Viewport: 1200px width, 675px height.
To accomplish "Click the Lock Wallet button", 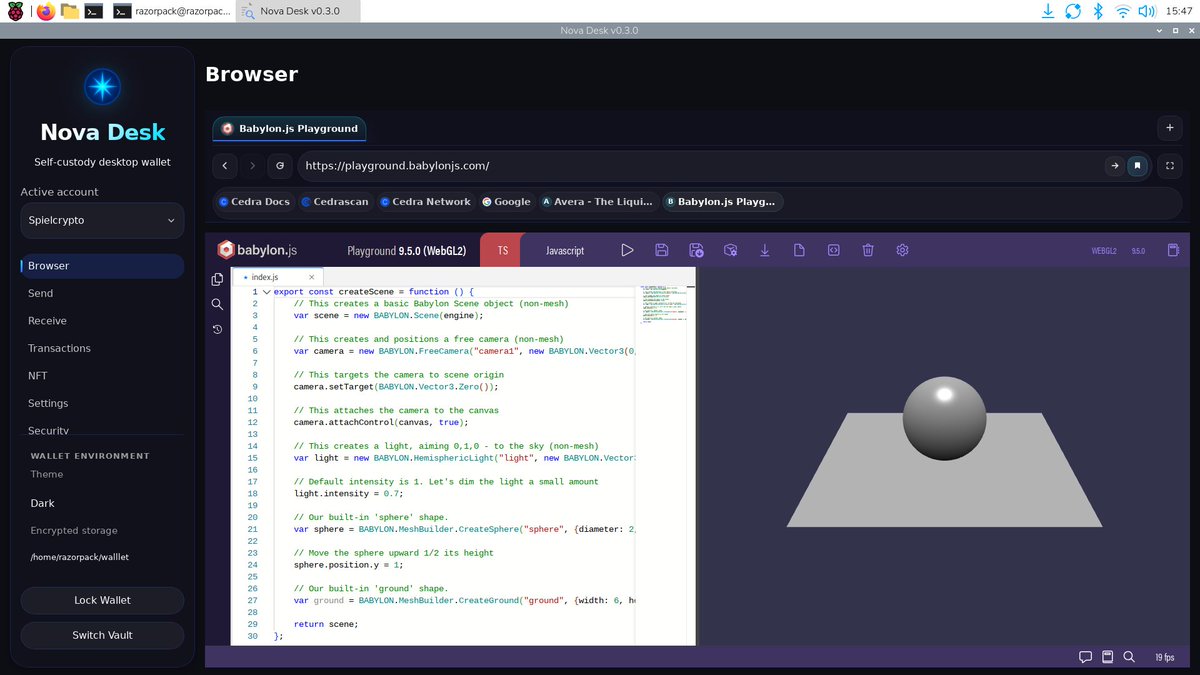I will pyautogui.click(x=102, y=600).
